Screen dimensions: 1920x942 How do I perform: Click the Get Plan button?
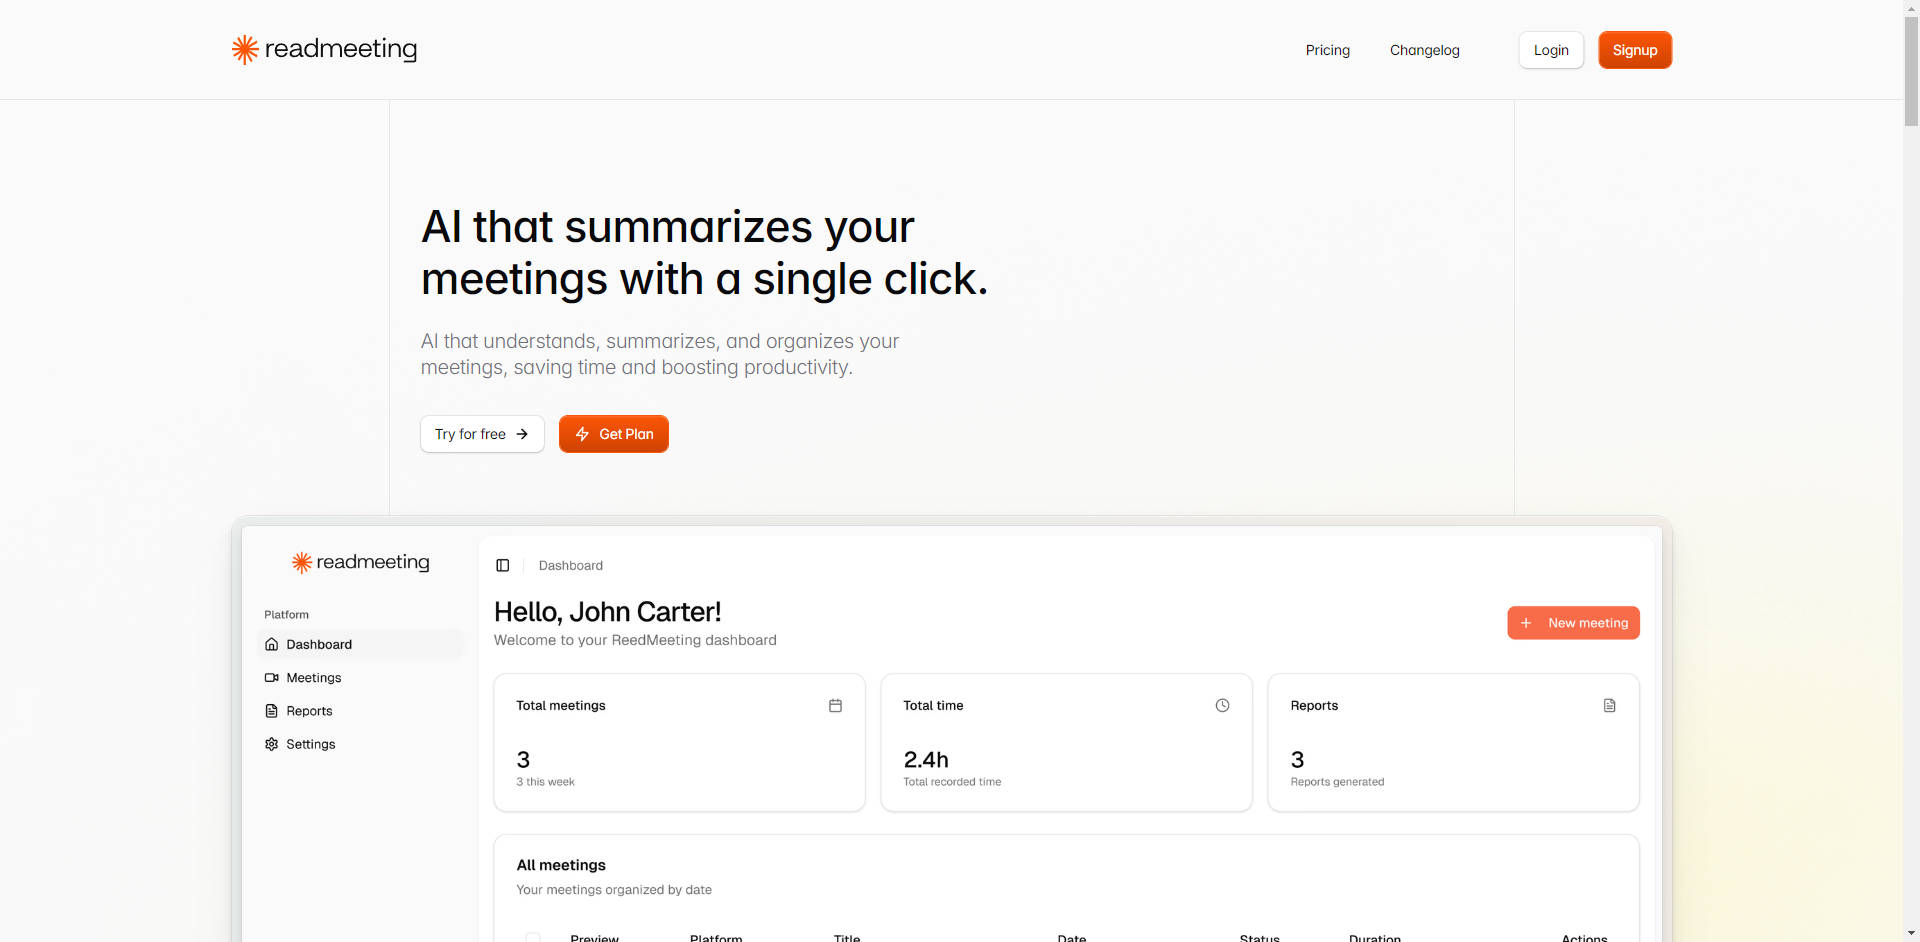click(x=613, y=434)
